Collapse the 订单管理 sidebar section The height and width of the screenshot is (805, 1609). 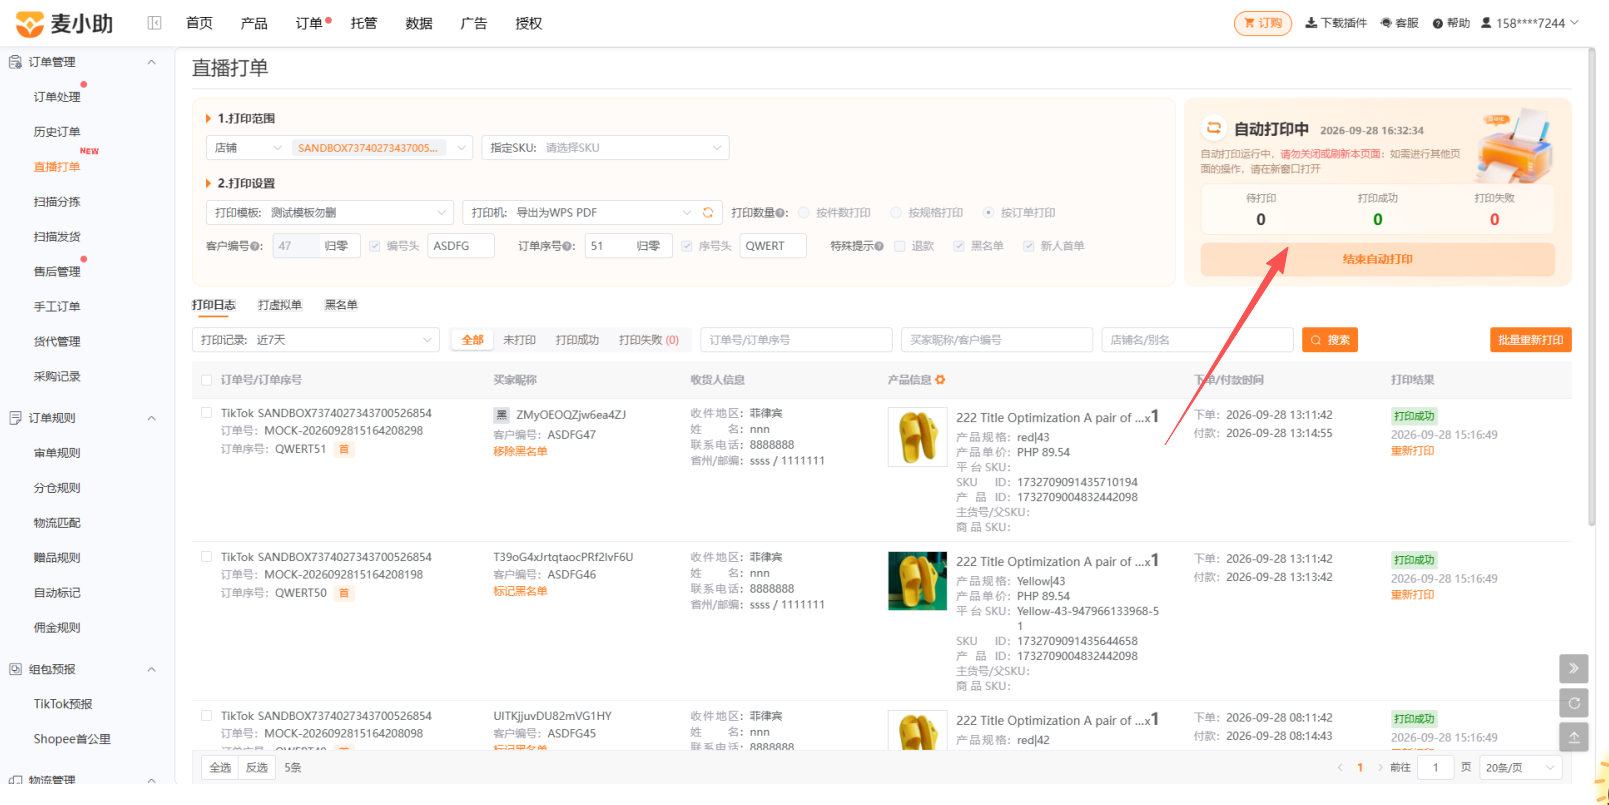pos(152,62)
